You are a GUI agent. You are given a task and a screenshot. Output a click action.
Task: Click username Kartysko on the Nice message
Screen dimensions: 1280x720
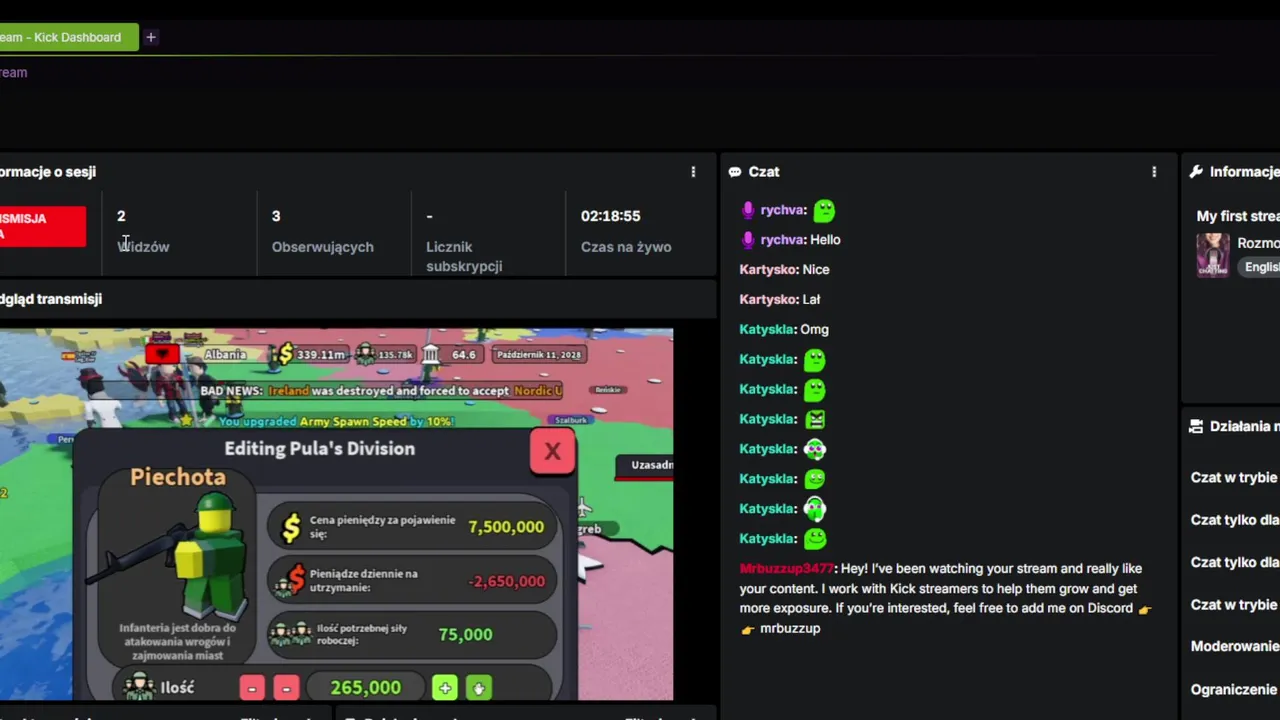(x=768, y=270)
